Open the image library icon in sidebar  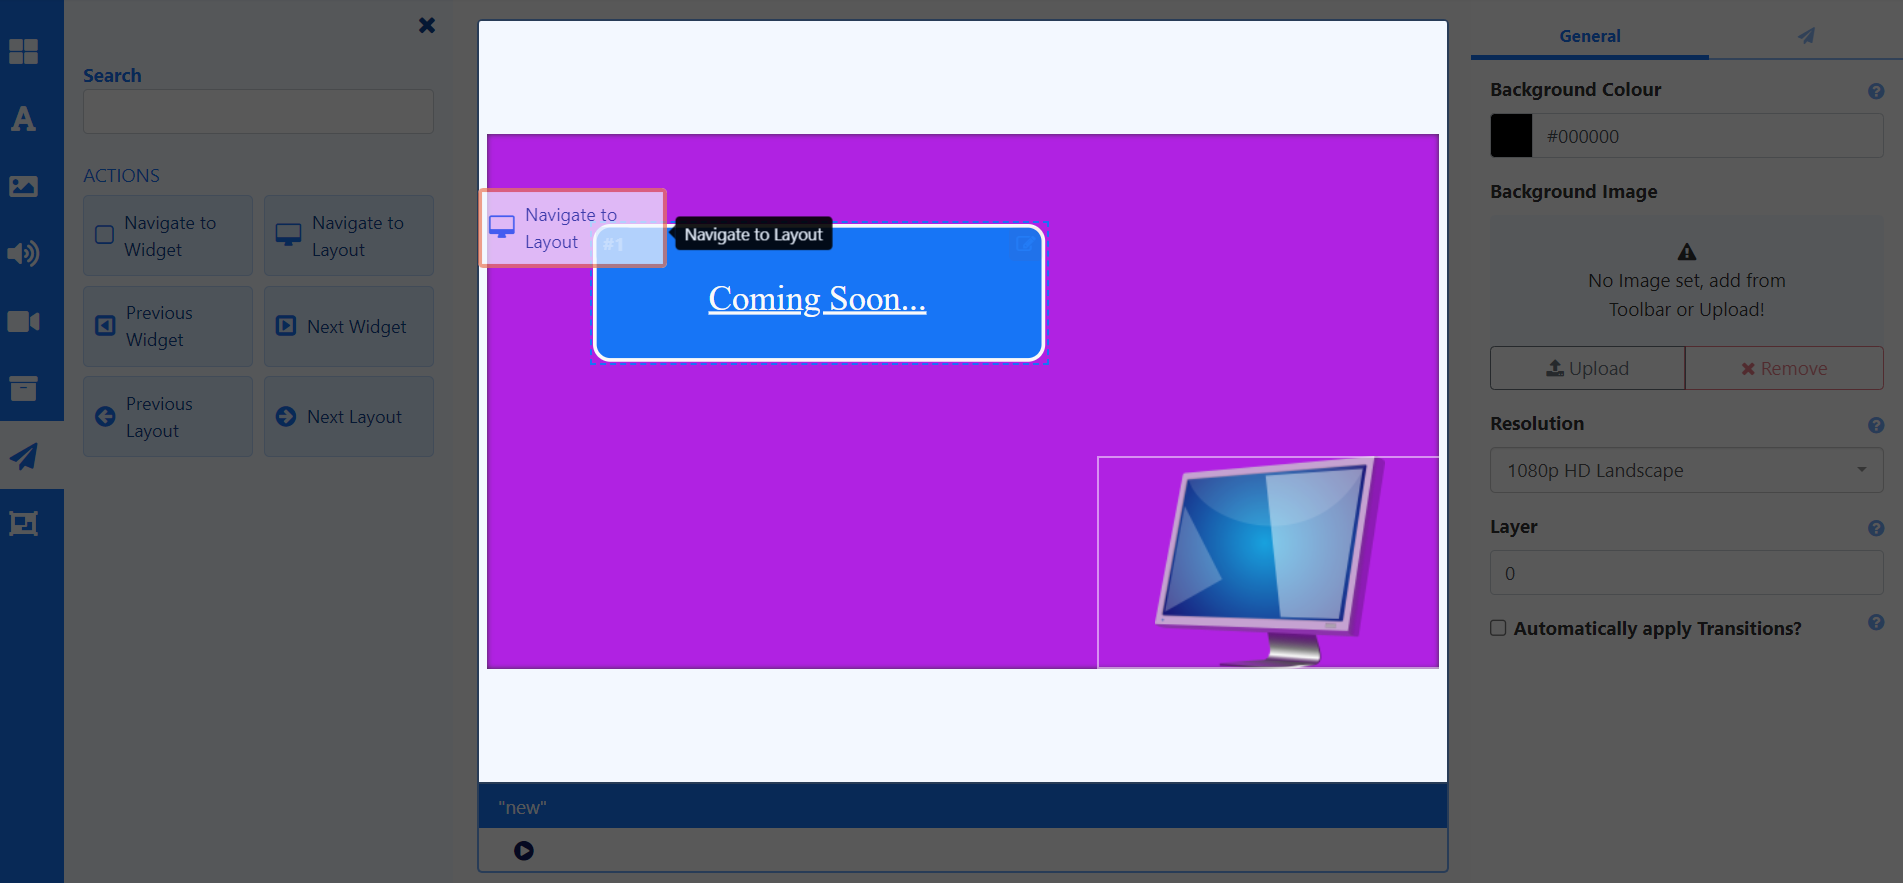tap(23, 186)
